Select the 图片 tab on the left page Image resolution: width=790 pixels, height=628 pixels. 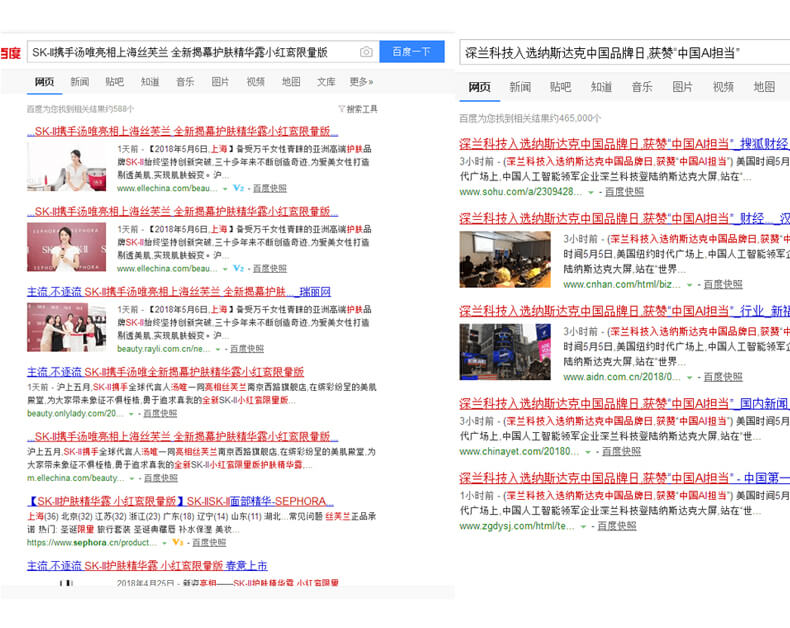pos(220,82)
